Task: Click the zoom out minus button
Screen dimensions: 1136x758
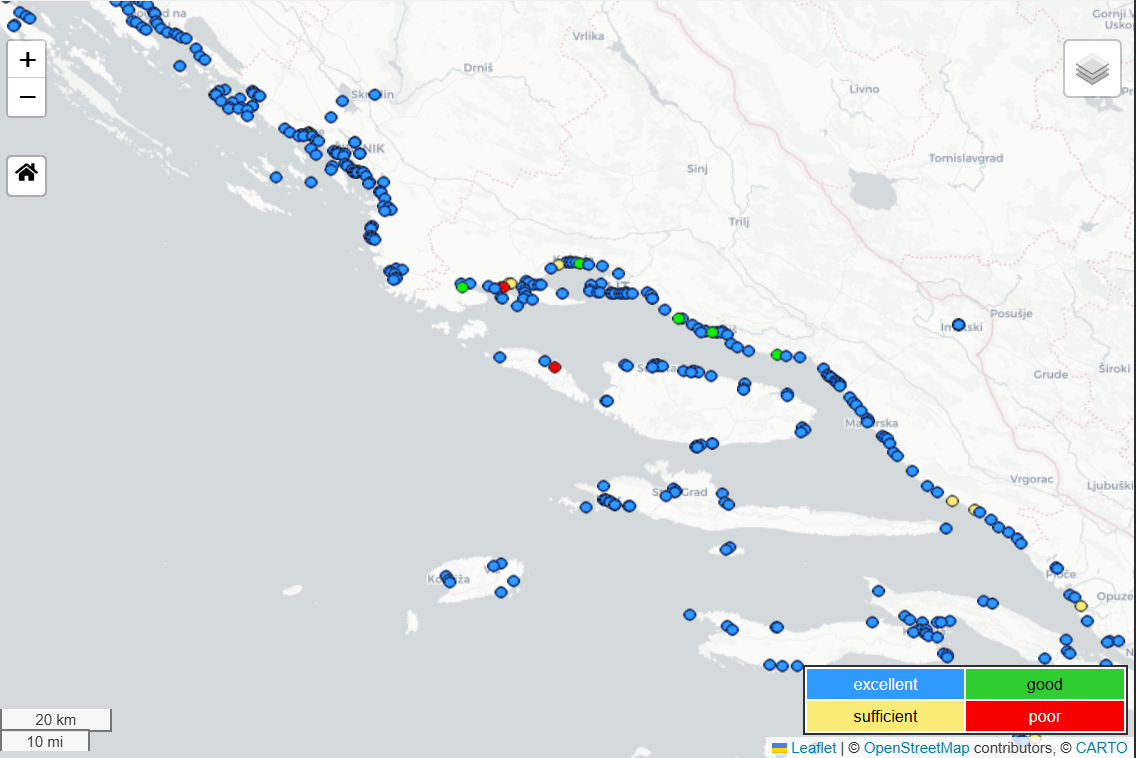Action: pyautogui.click(x=27, y=97)
